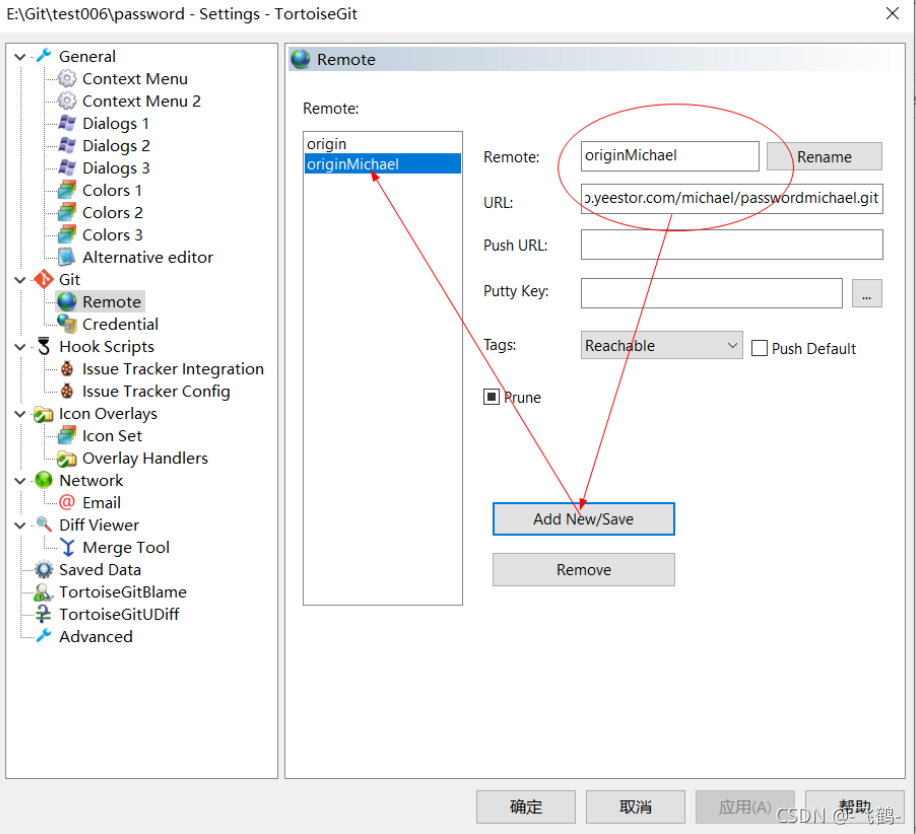916x834 pixels.
Task: Click the Alternative editor icon
Action: click(67, 257)
